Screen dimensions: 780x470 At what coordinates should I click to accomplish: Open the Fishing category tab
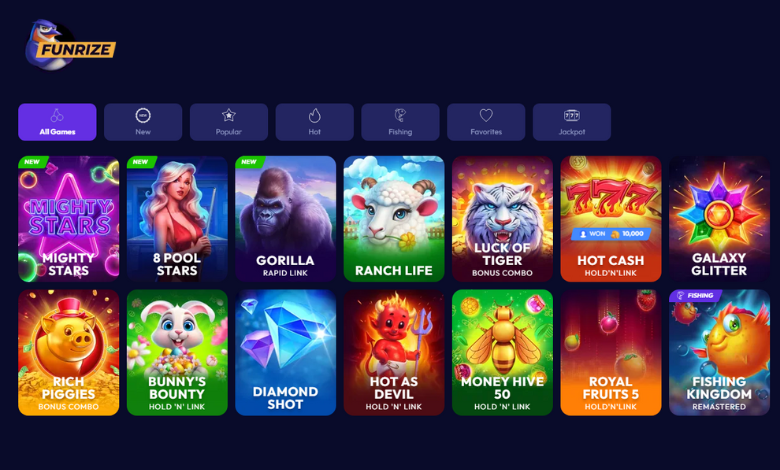pos(400,122)
